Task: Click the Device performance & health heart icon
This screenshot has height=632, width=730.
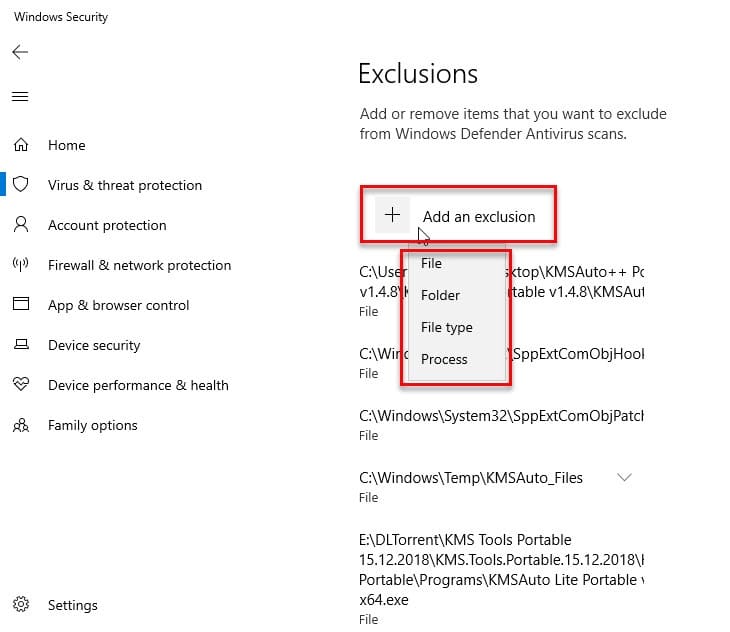Action: click(21, 384)
